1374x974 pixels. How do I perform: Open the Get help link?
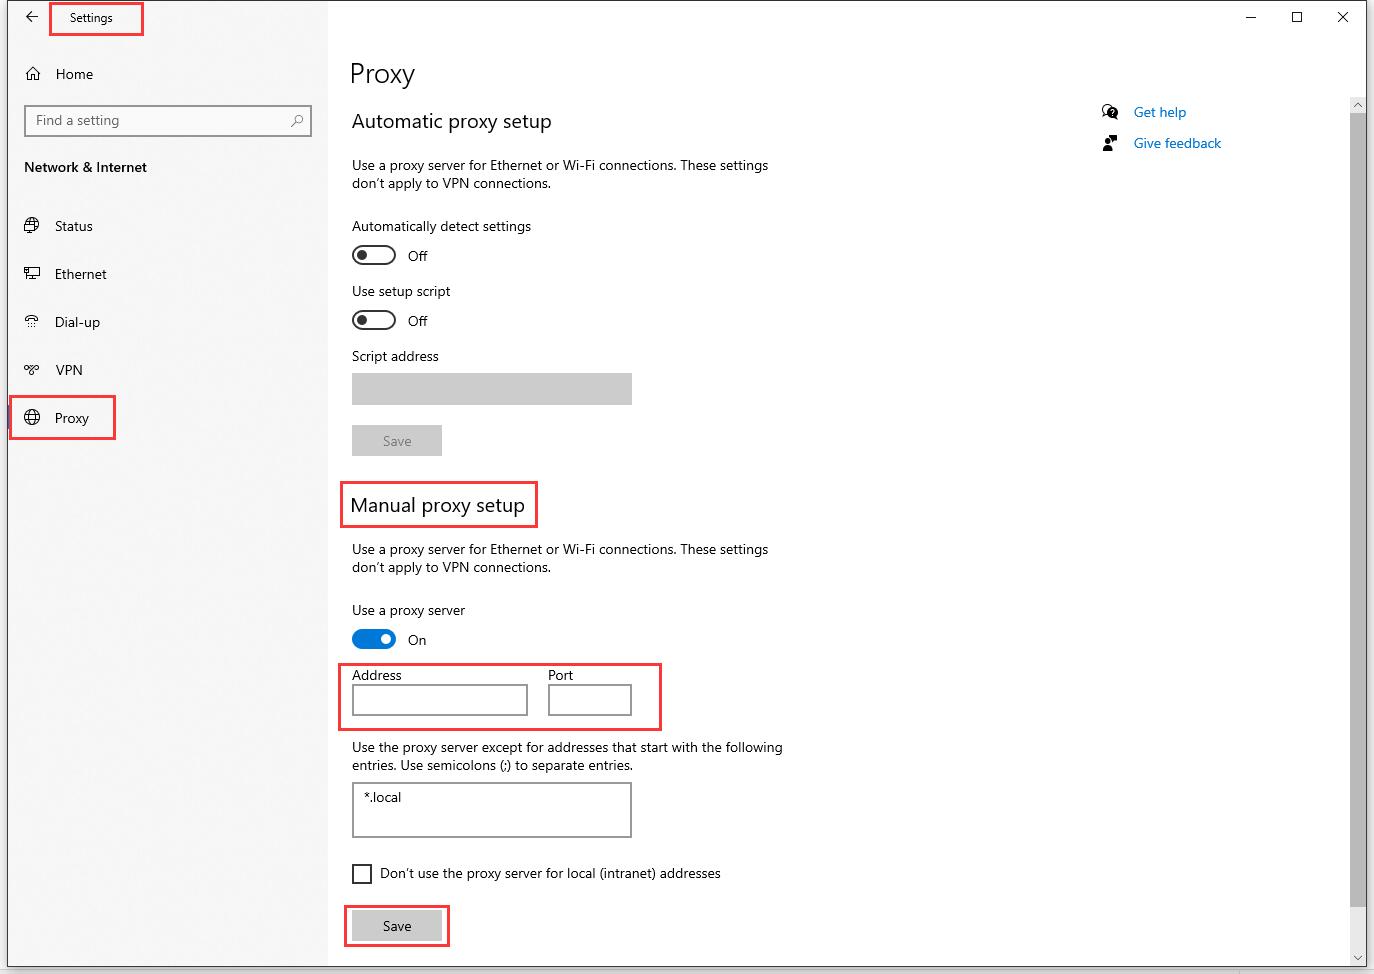(x=1159, y=112)
